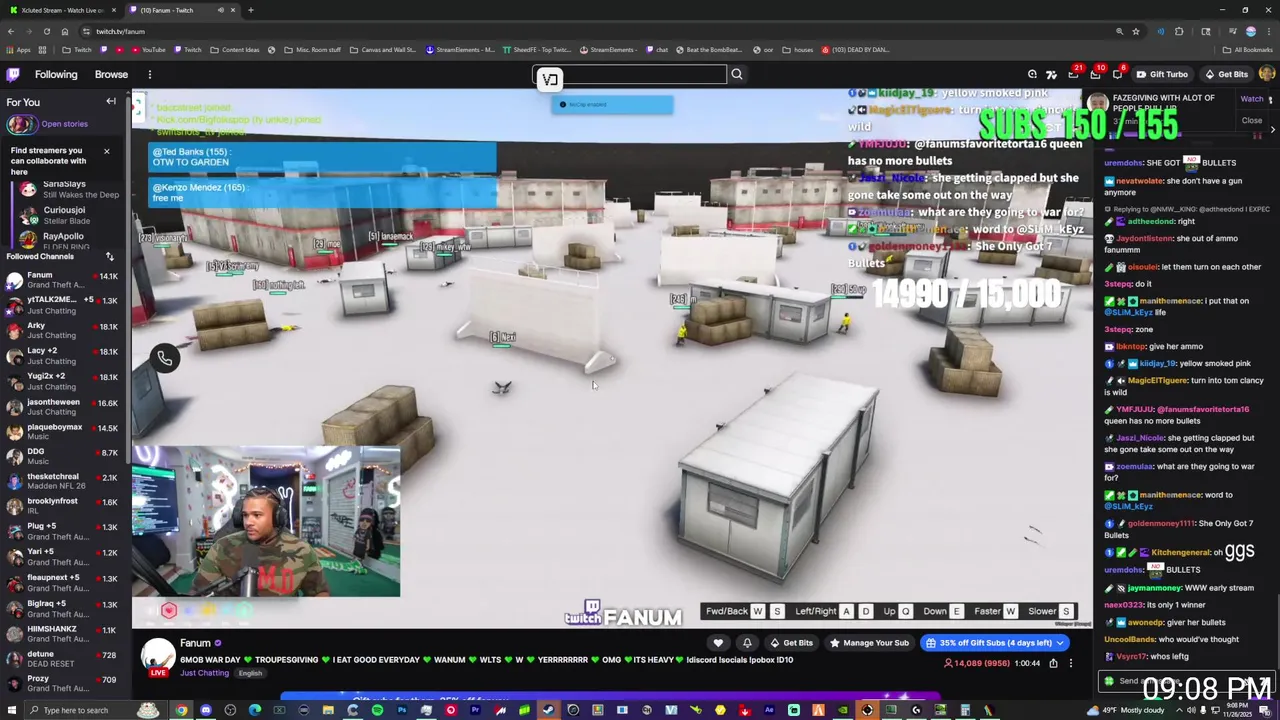Click the Just Chatting category link
The width and height of the screenshot is (1280, 720).
click(x=204, y=673)
